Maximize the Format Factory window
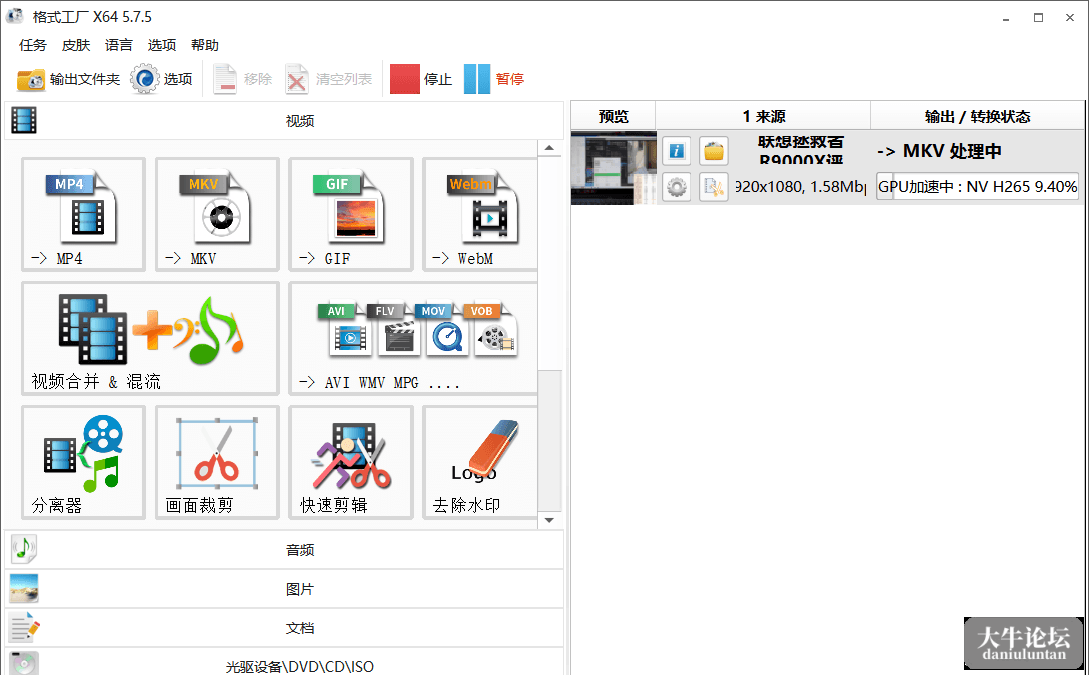This screenshot has height=675, width=1089. click(1038, 17)
